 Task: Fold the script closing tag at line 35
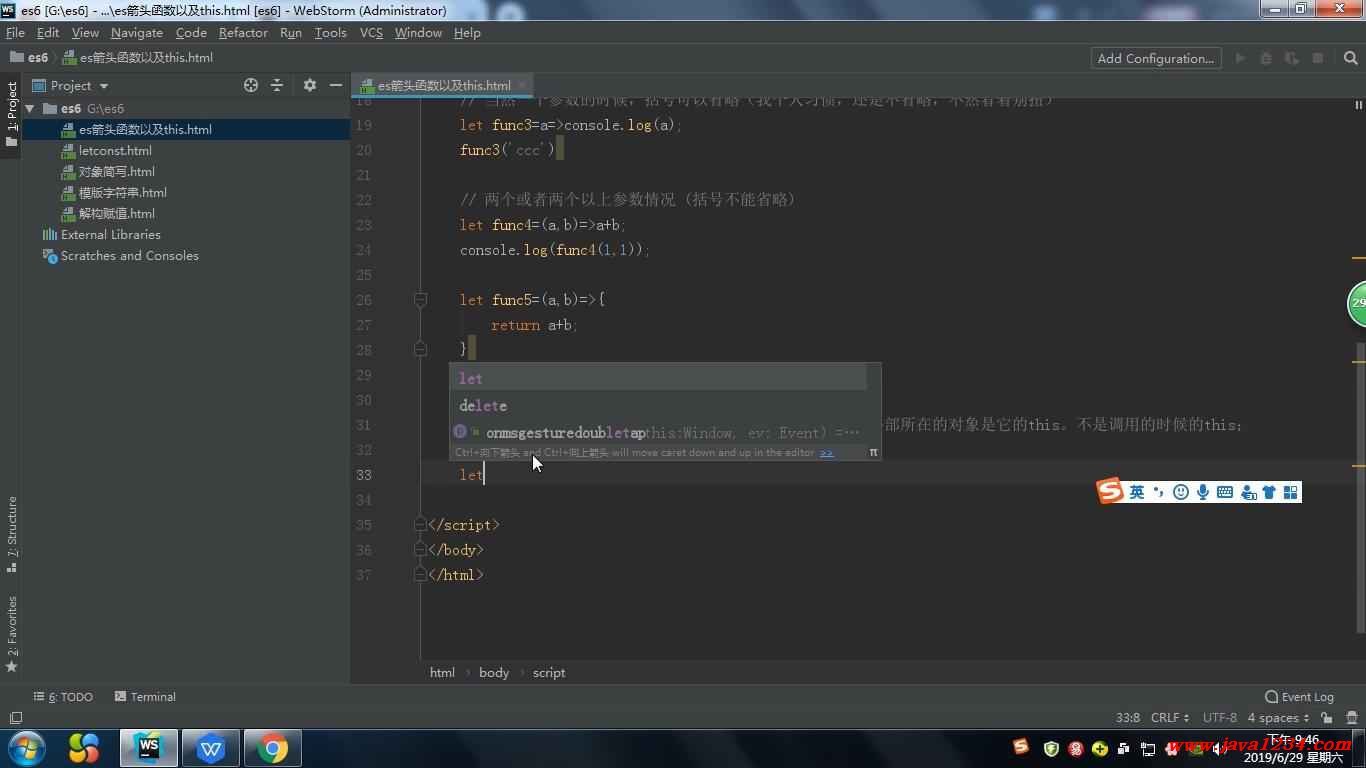(420, 525)
